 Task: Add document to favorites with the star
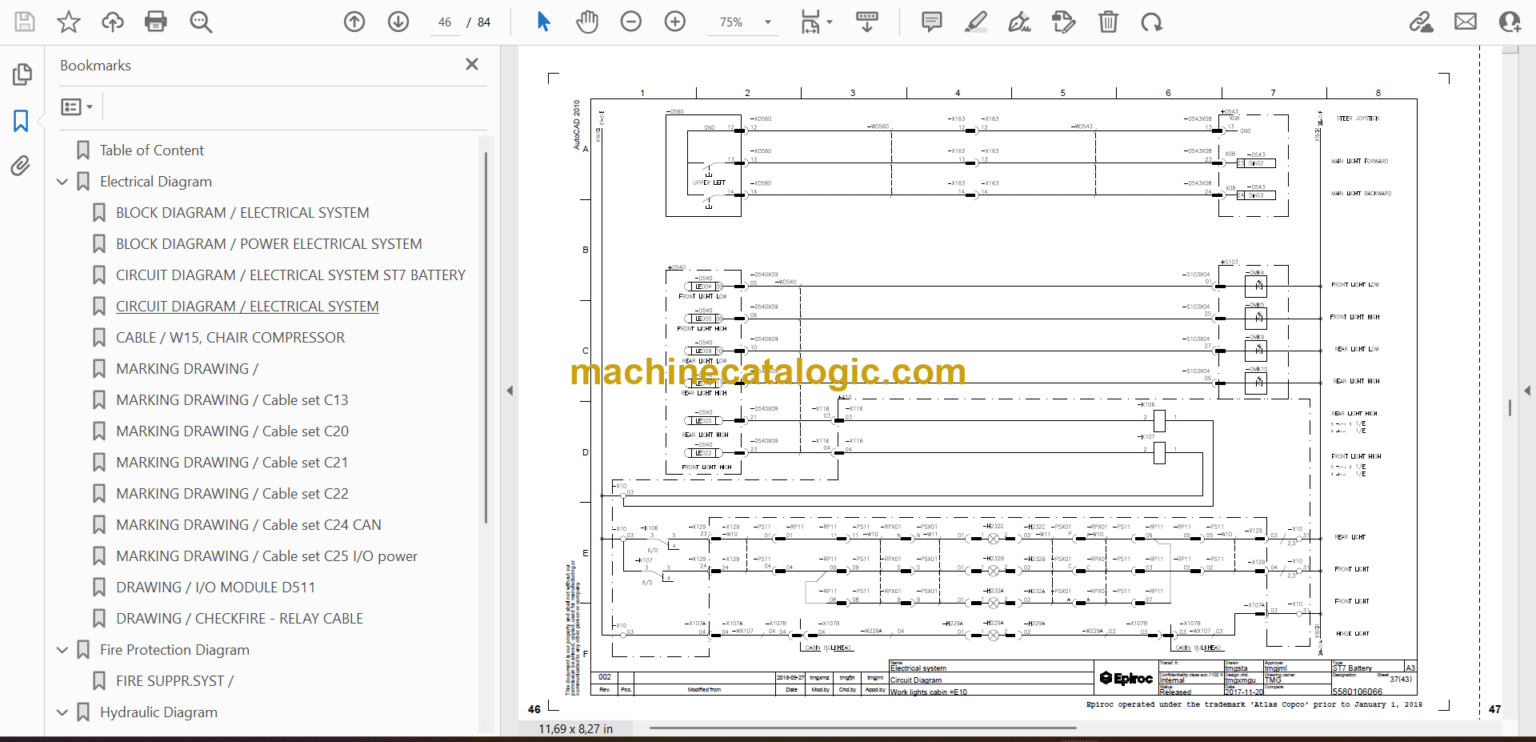(67, 21)
